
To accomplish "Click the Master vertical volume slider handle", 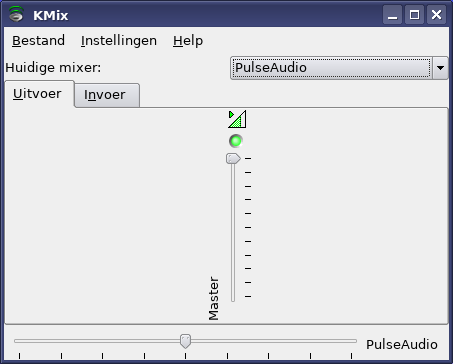I will pyautogui.click(x=233, y=158).
